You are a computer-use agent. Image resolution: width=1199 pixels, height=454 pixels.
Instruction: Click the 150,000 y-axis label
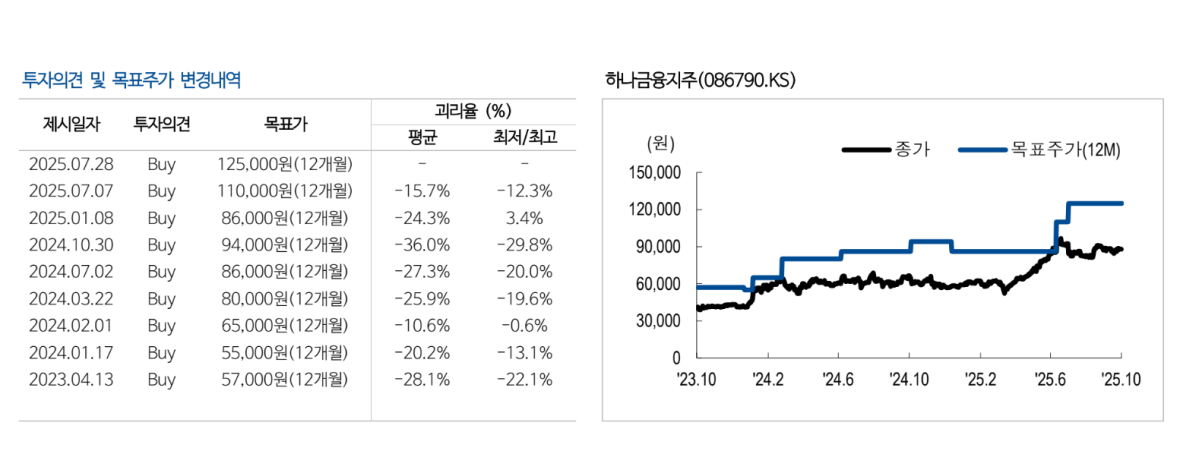click(656, 173)
